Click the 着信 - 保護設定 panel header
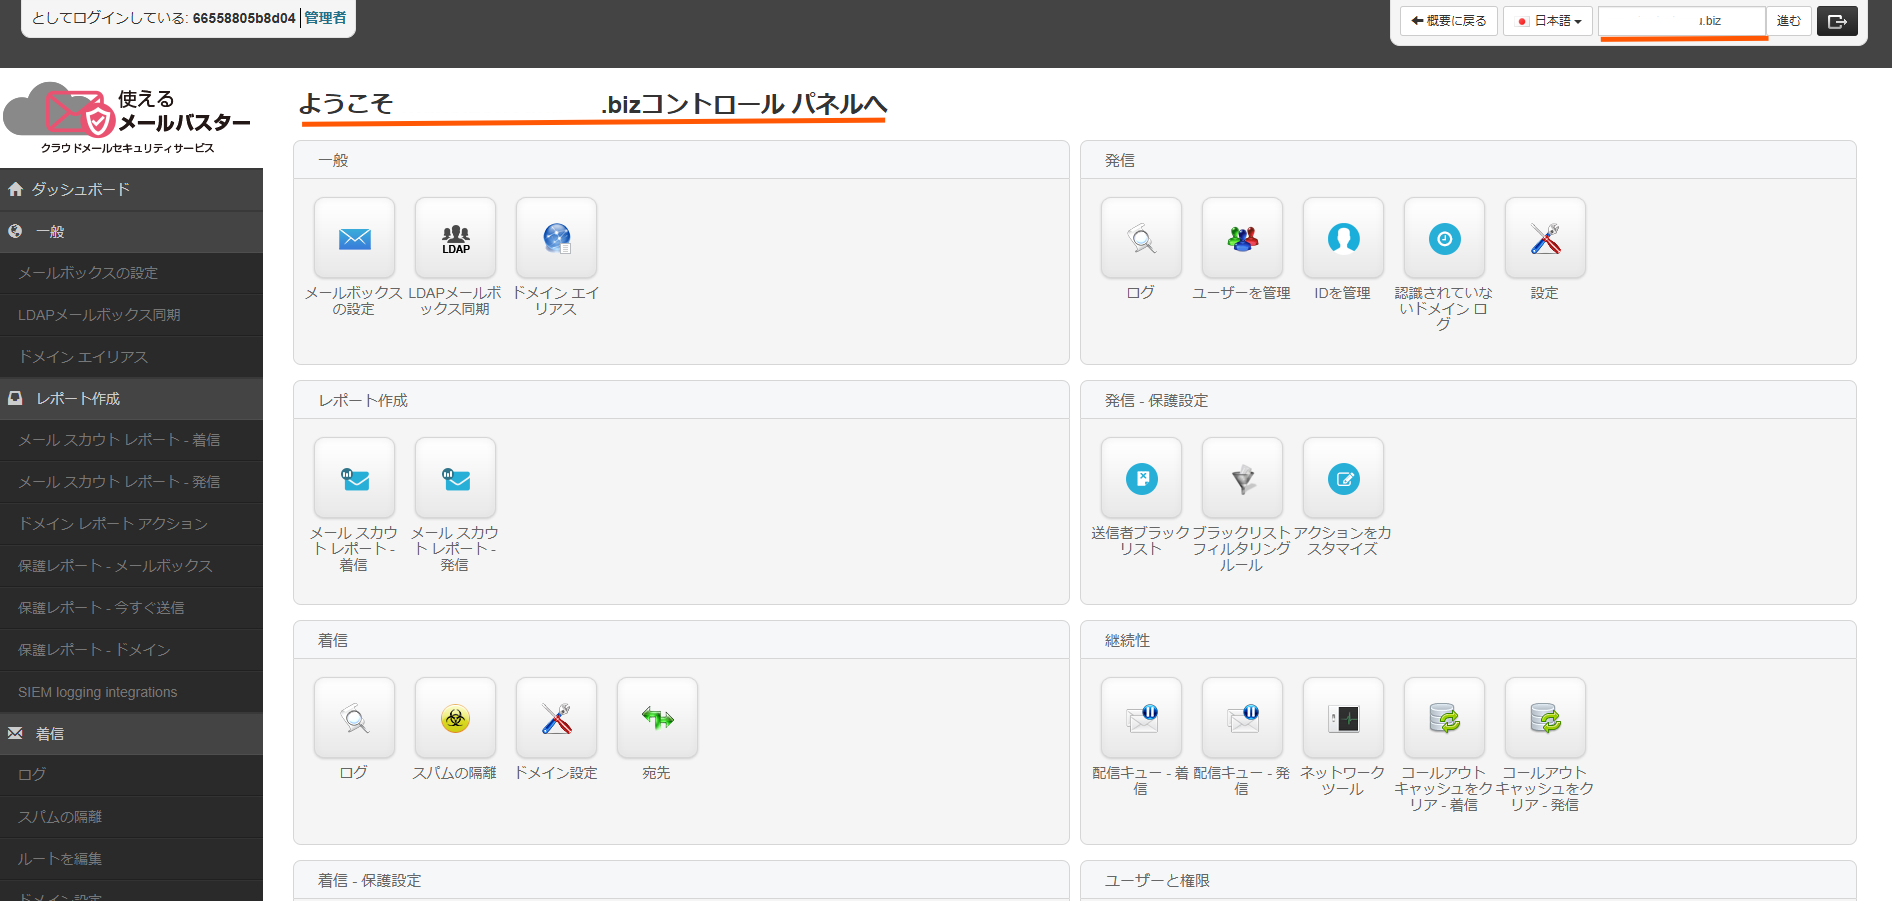Image resolution: width=1892 pixels, height=901 pixels. 681,880
